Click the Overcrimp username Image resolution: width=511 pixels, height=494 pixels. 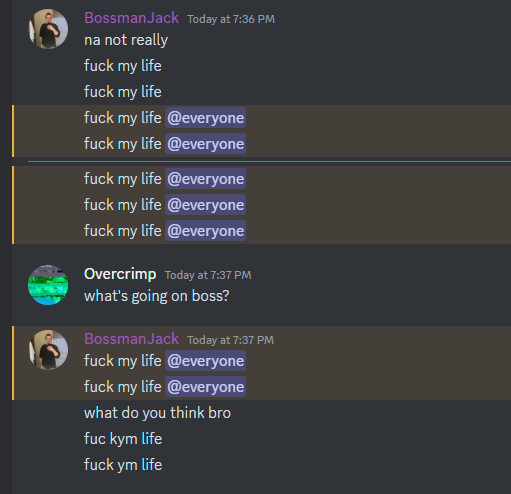pyautogui.click(x=120, y=274)
